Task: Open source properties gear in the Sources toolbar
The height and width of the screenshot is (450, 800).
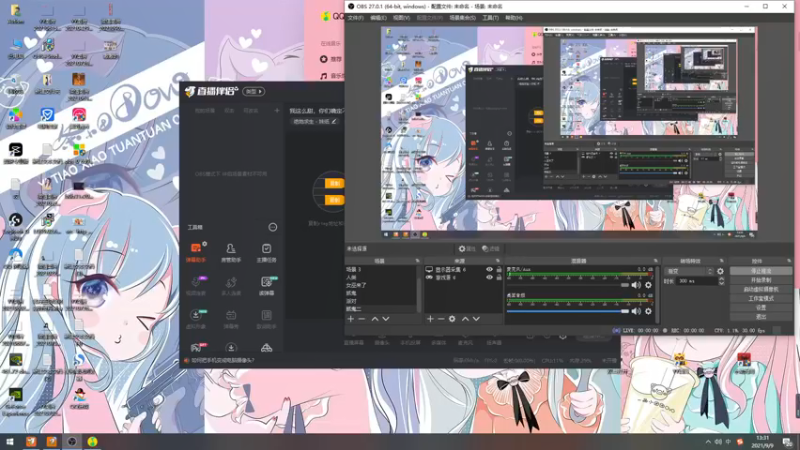Action: [x=452, y=319]
